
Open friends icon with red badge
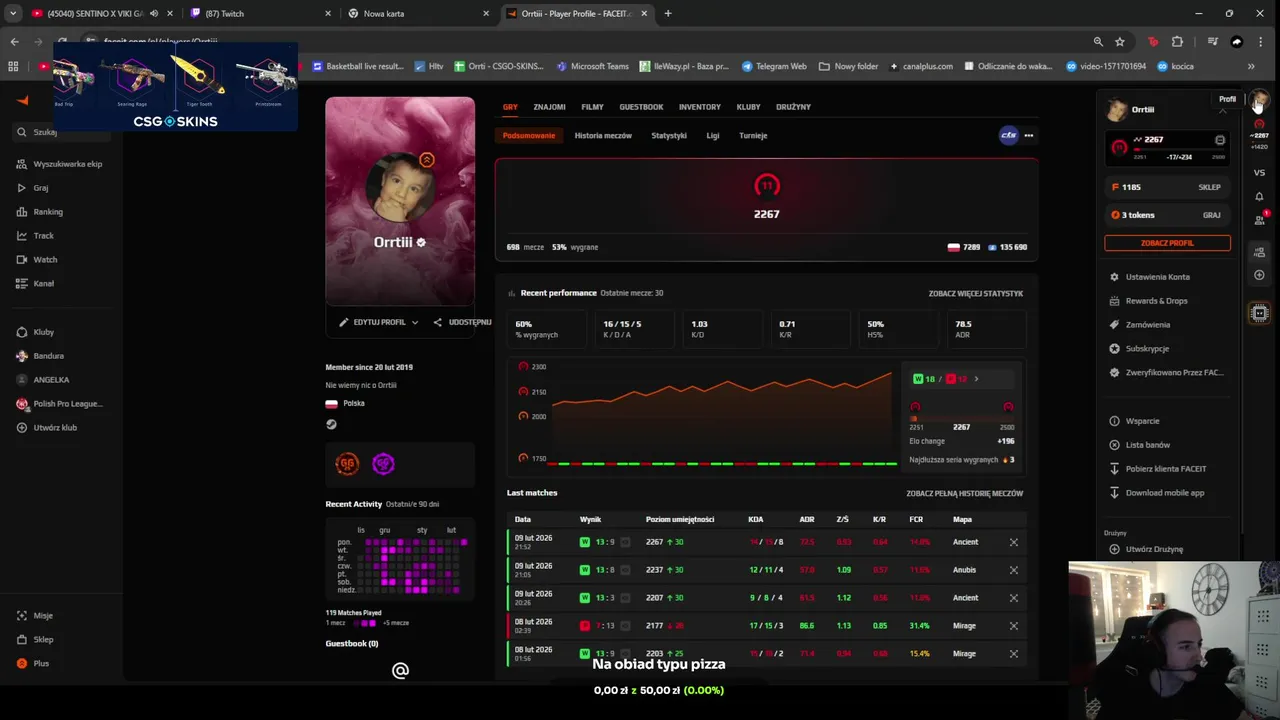tap(1260, 219)
